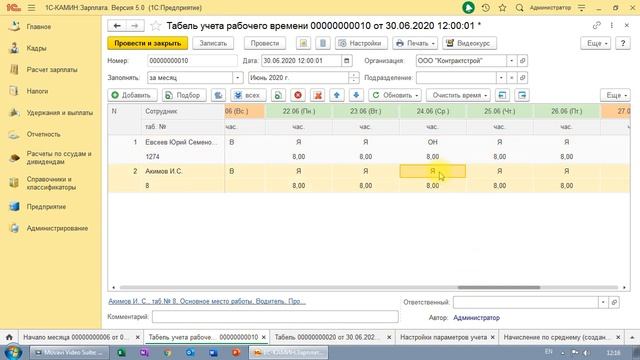Click the Комментарий input field
This screenshot has height=360, width=640.
275,317
